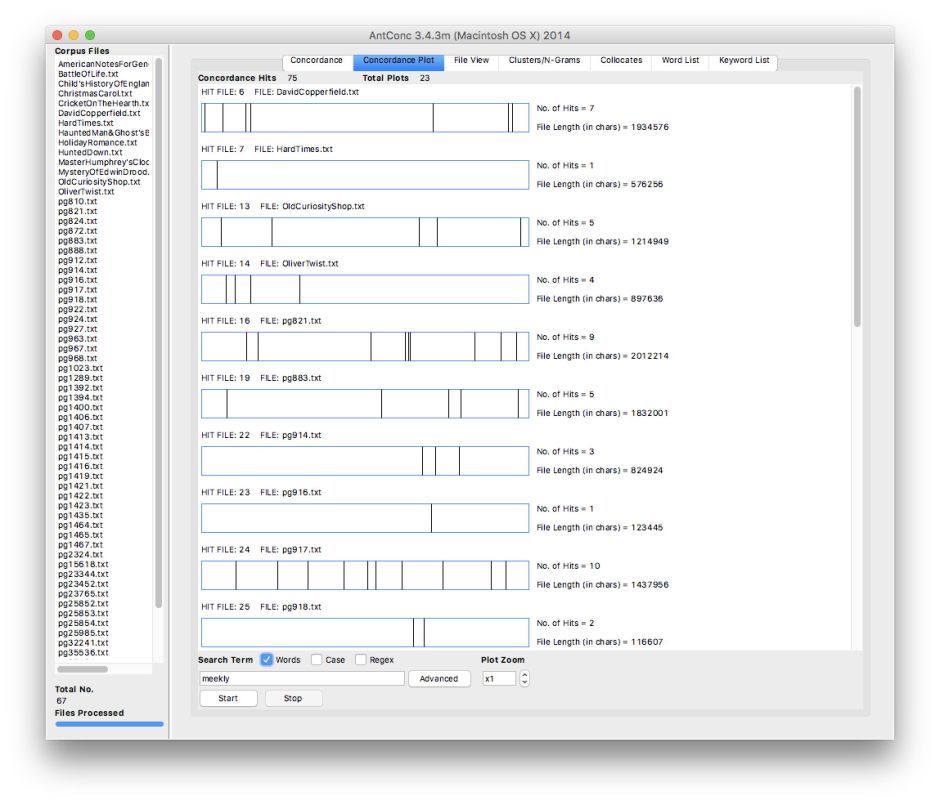Click the search term field containing meekly
The image size is (940, 805).
point(302,679)
